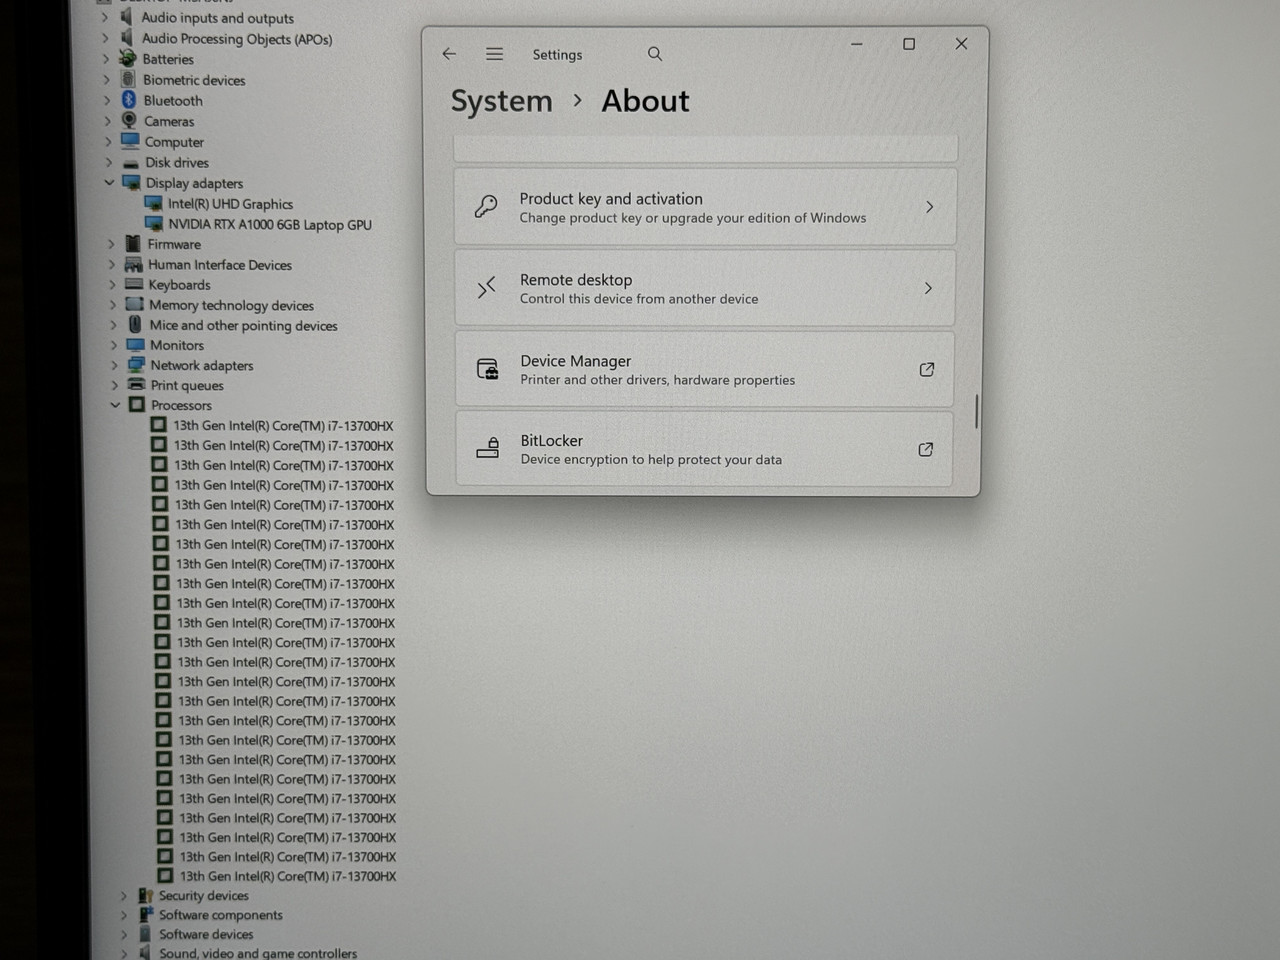Expand the Bluetooth tree node

click(x=107, y=100)
